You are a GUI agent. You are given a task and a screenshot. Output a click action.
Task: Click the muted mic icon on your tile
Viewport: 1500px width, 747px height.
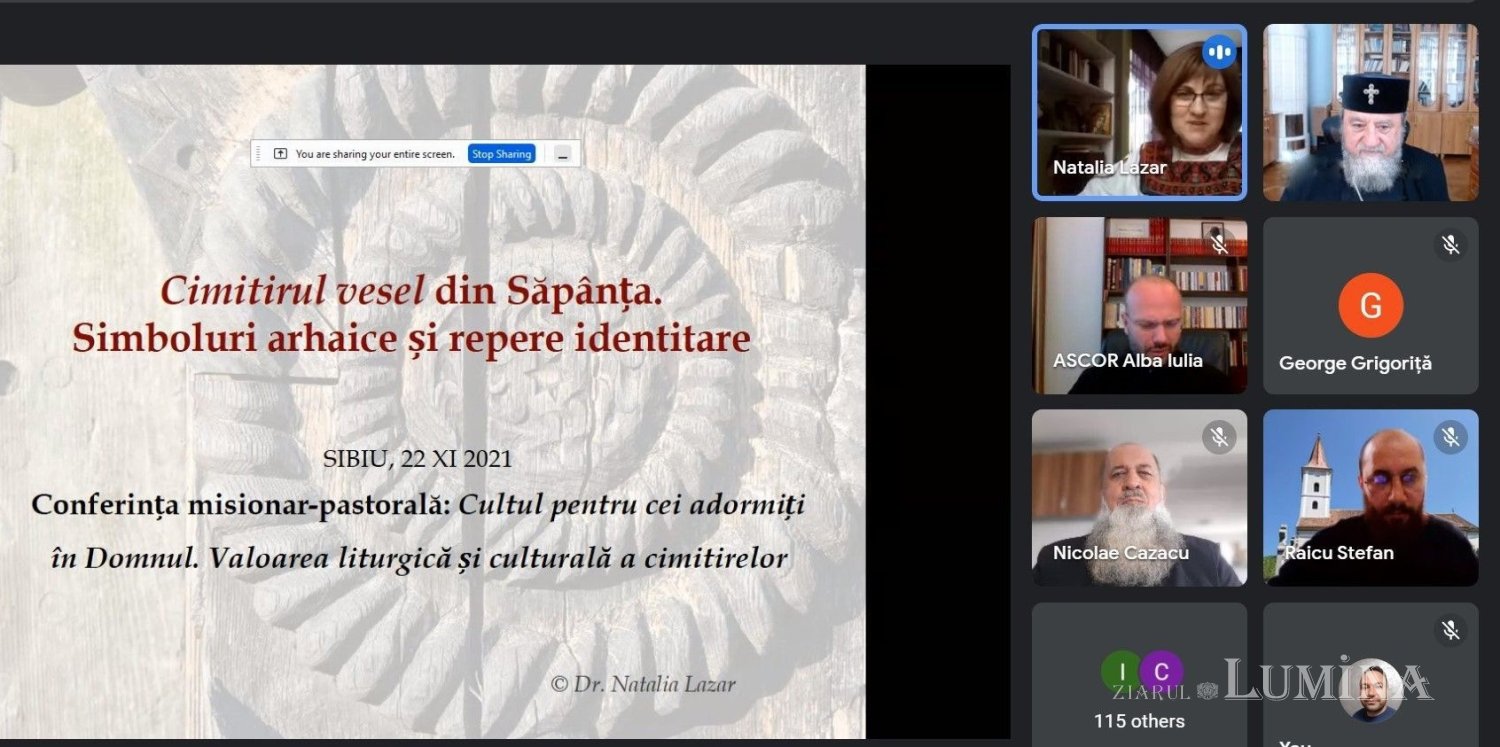point(1449,630)
